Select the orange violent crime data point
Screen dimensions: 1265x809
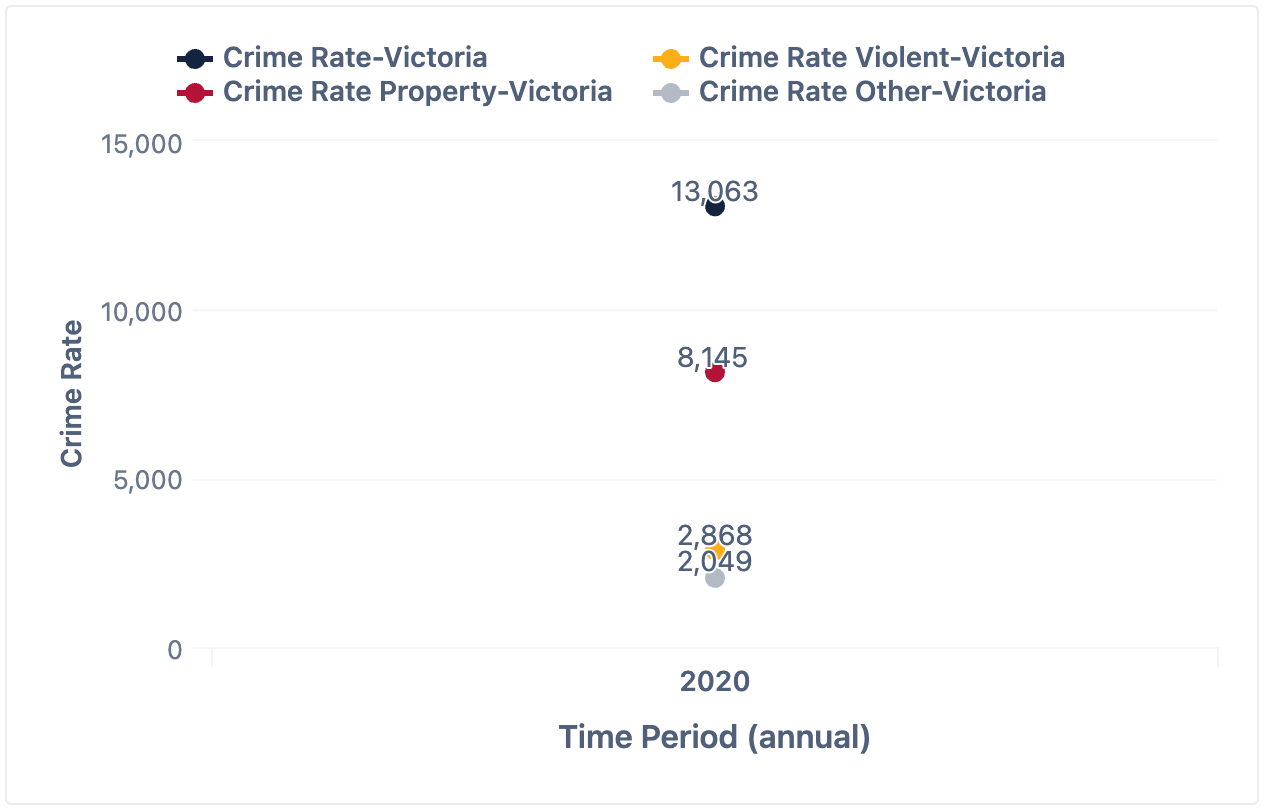click(717, 550)
